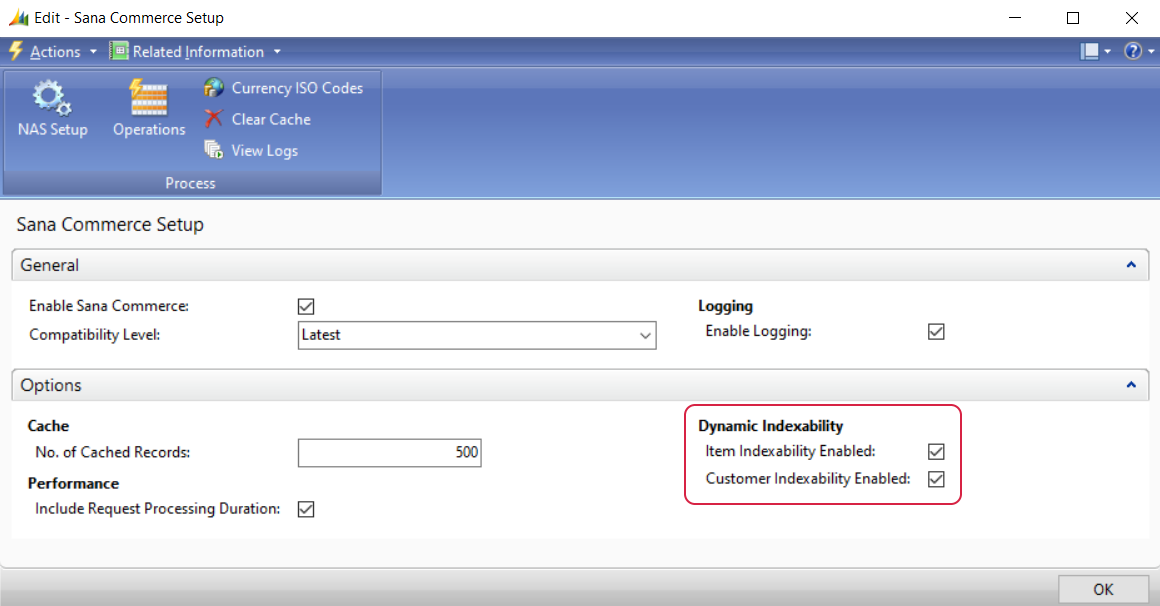Viewport: 1160px width, 606px height.
Task: Collapse the General FastTab
Action: click(1131, 265)
